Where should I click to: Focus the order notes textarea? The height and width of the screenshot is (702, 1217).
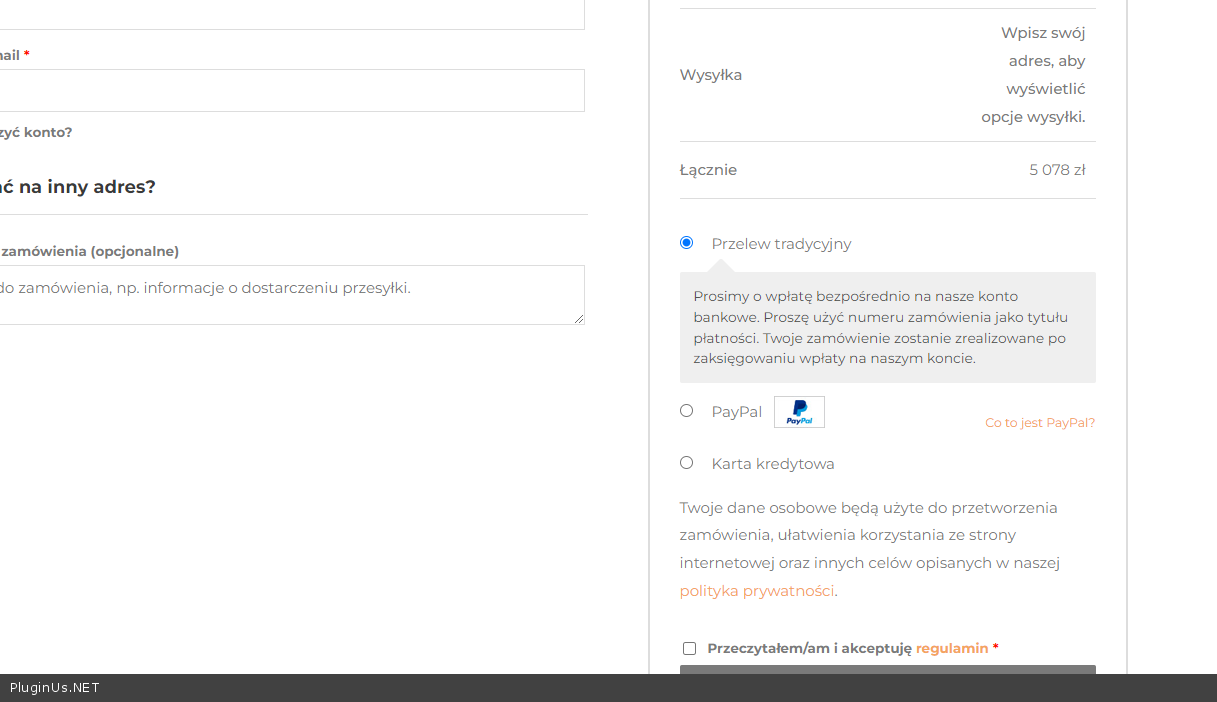pyautogui.click(x=290, y=295)
